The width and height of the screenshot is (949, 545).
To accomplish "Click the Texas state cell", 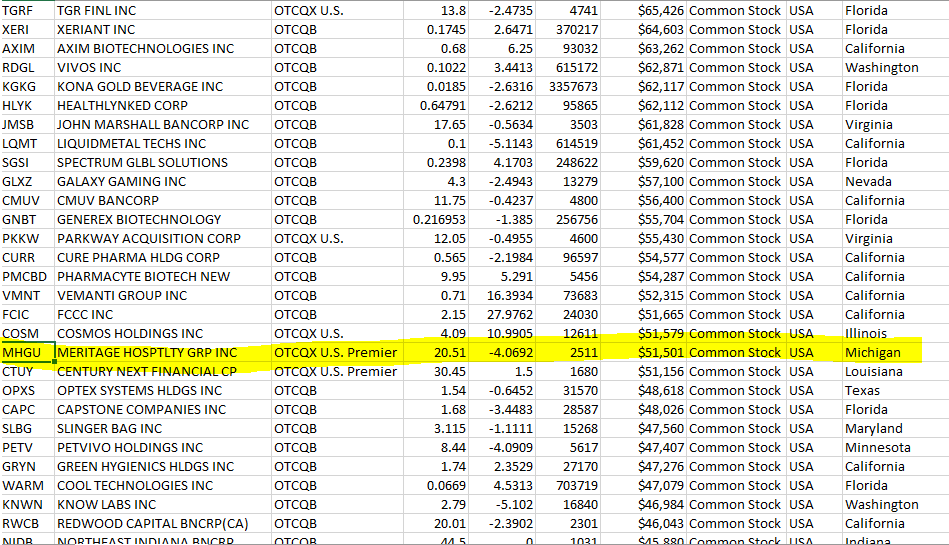I will pyautogui.click(x=895, y=391).
